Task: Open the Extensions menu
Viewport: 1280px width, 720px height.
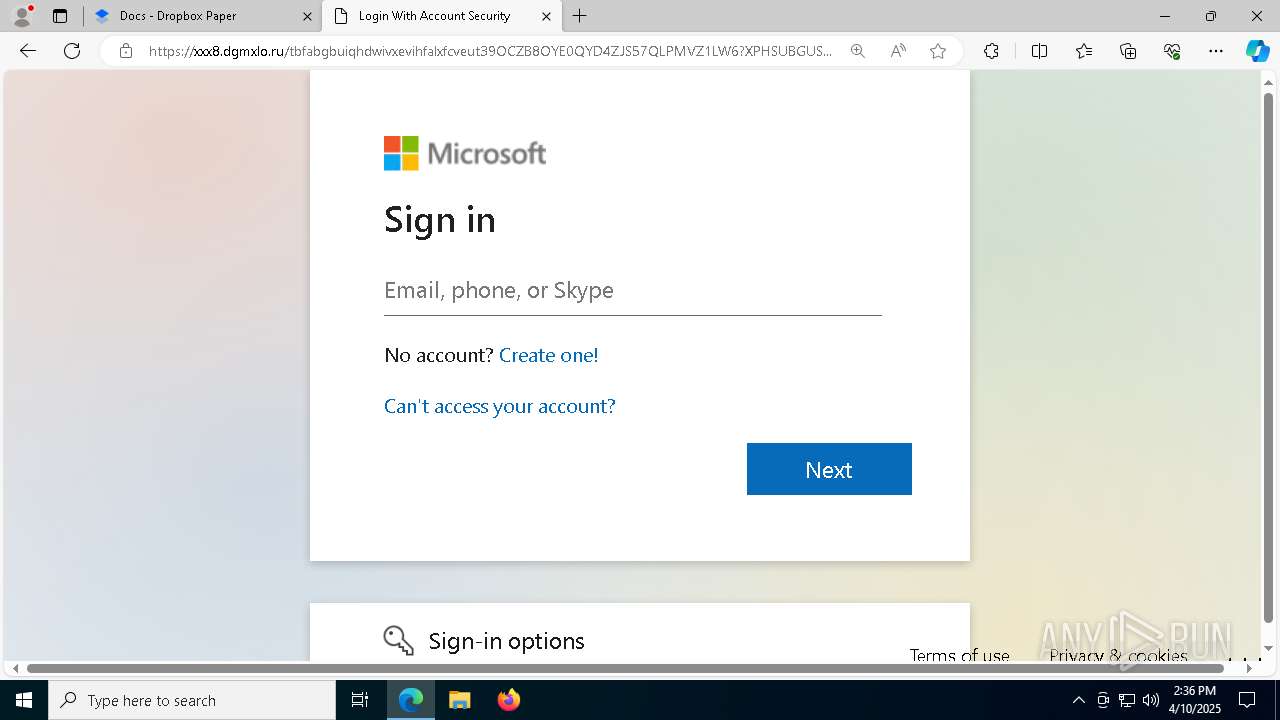Action: tap(991, 51)
